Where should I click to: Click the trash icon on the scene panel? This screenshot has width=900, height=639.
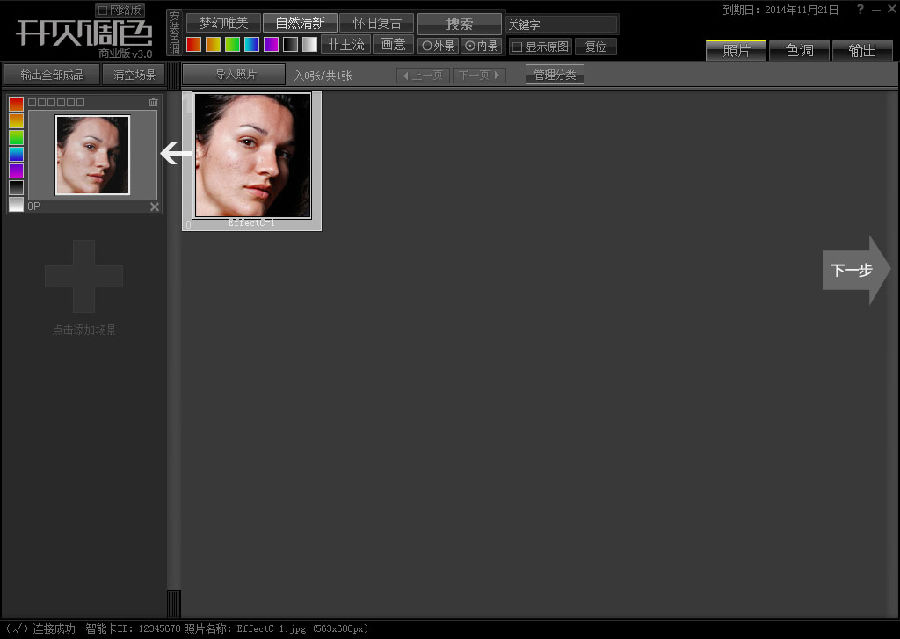coord(153,102)
